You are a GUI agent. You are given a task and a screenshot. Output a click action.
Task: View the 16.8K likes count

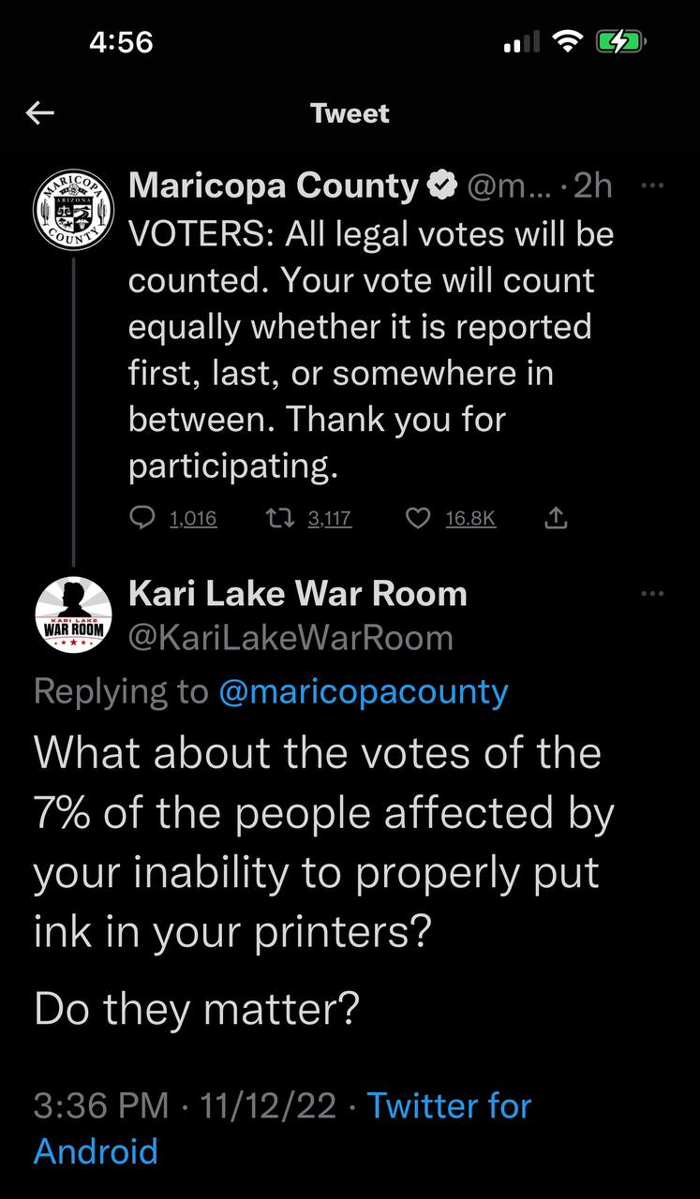click(x=470, y=518)
